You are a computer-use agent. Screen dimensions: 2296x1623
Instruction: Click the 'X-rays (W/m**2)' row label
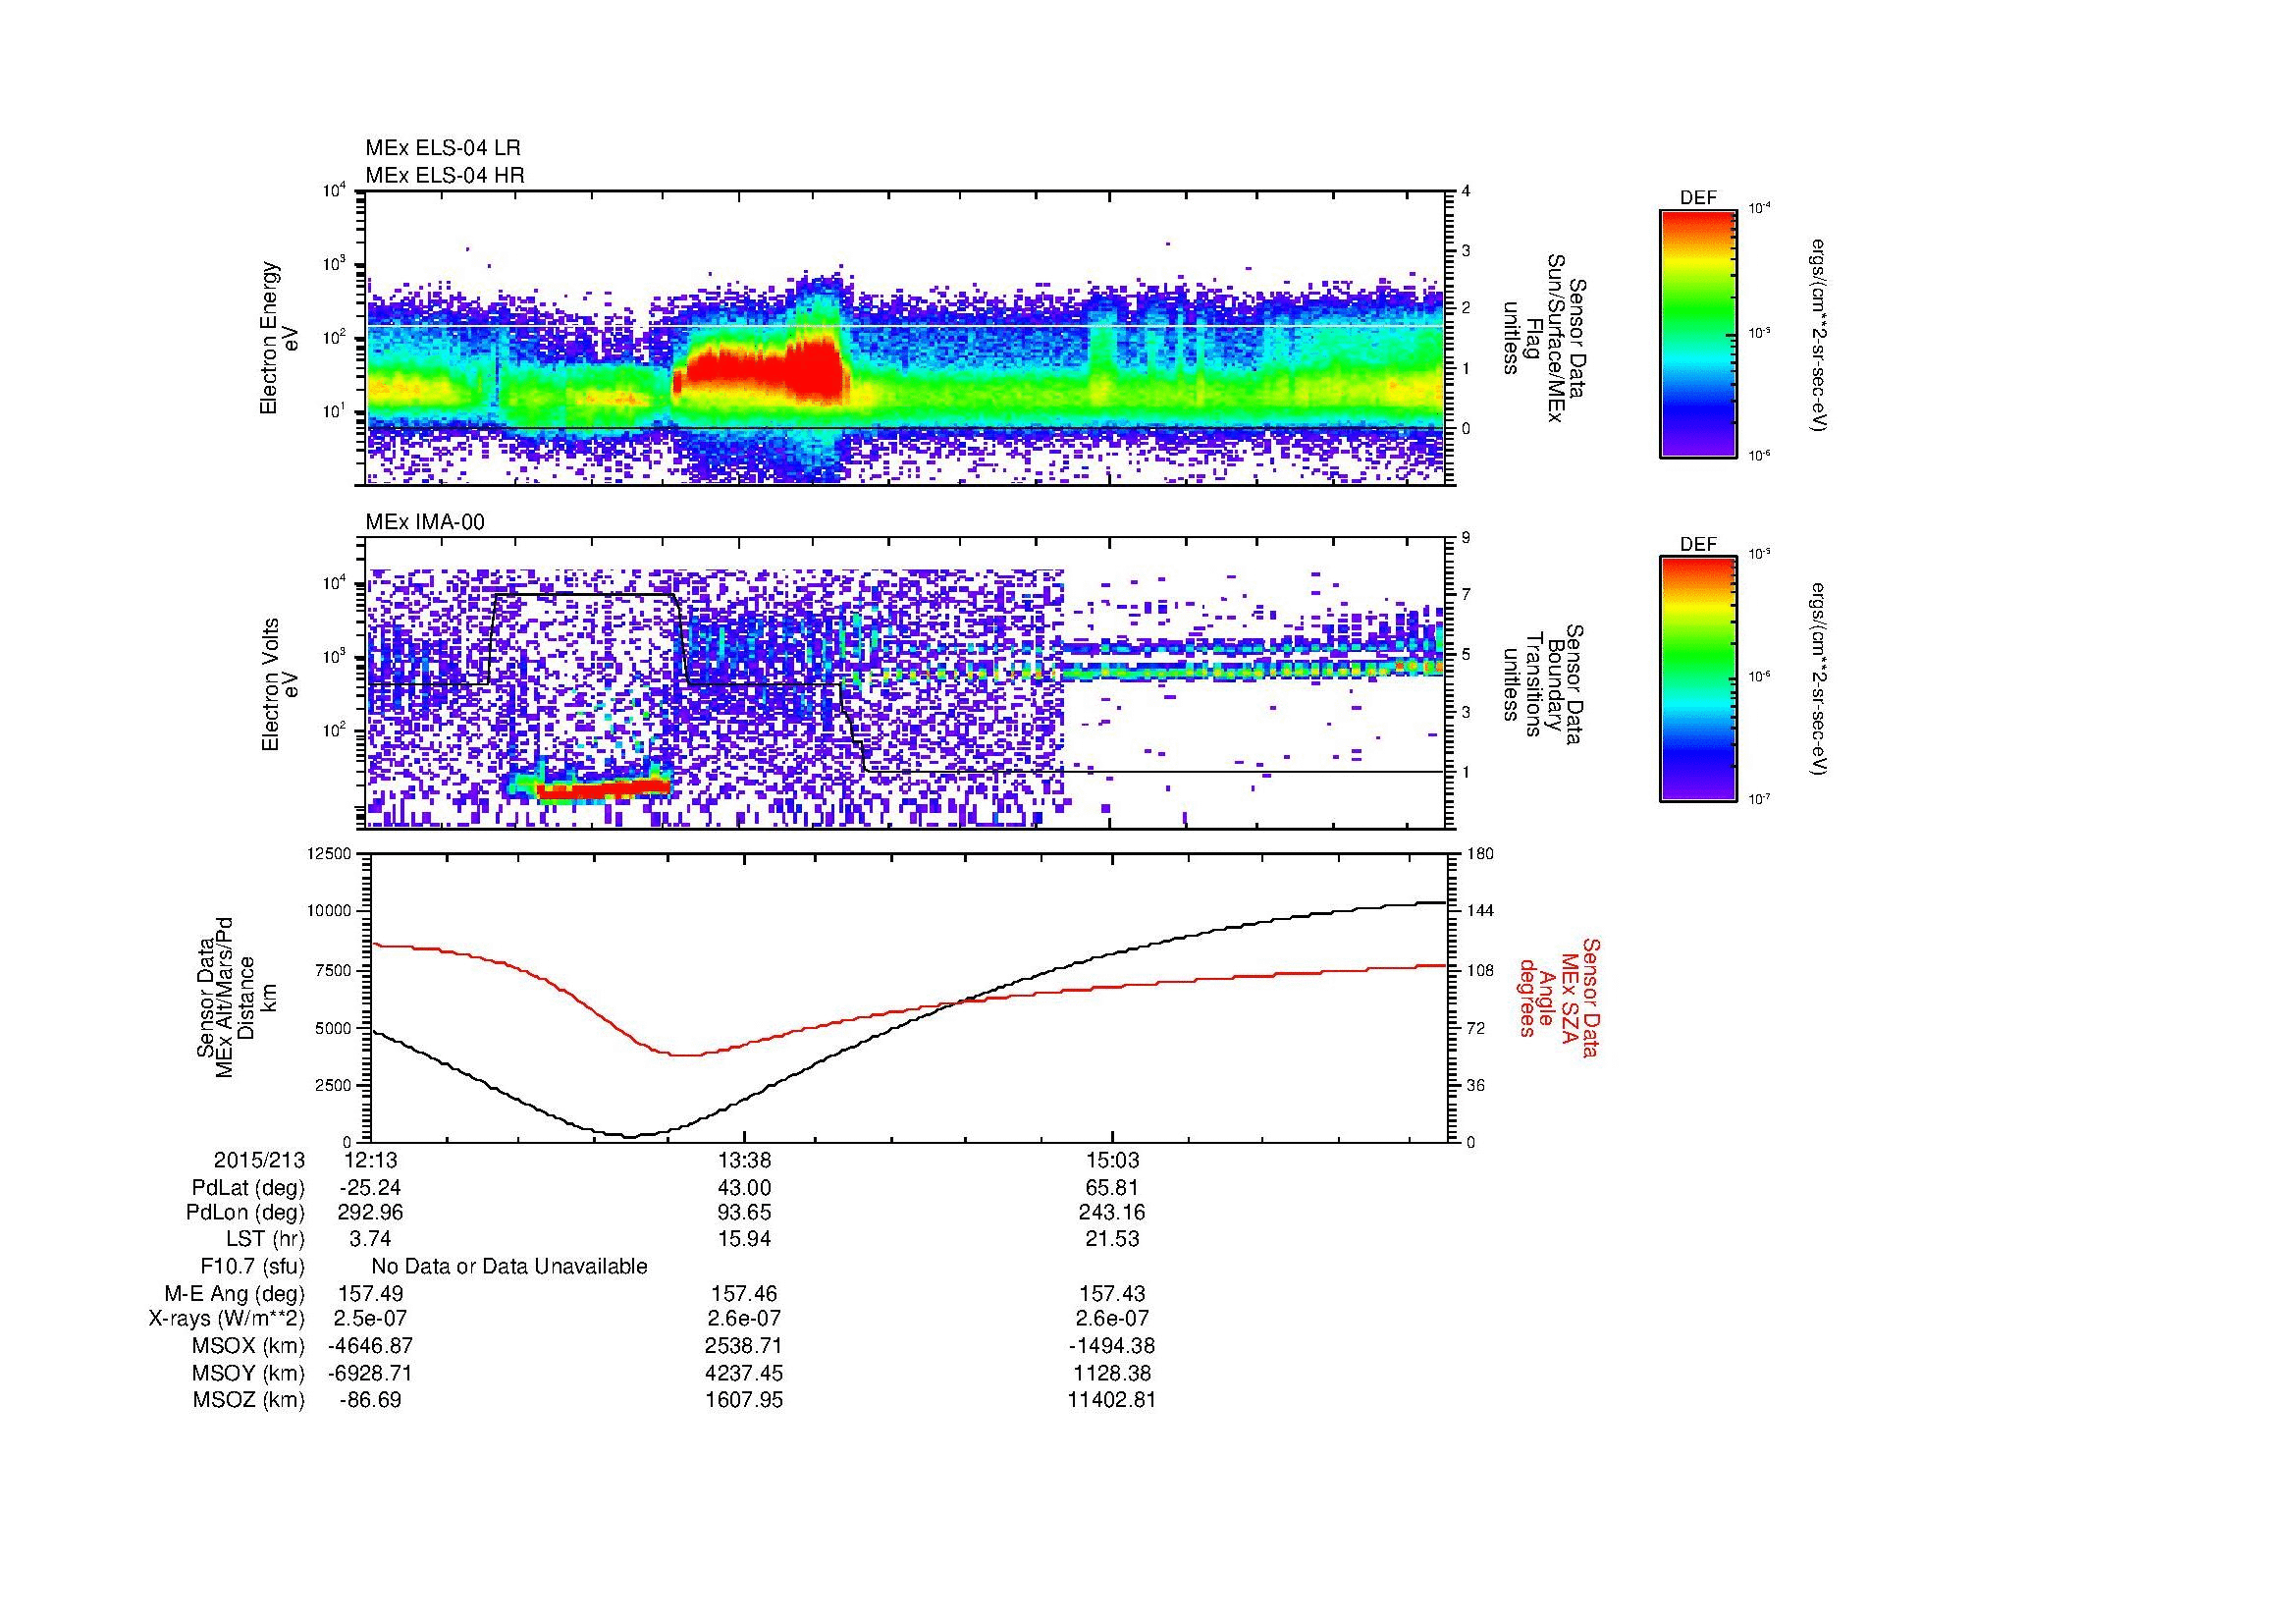tap(227, 1319)
